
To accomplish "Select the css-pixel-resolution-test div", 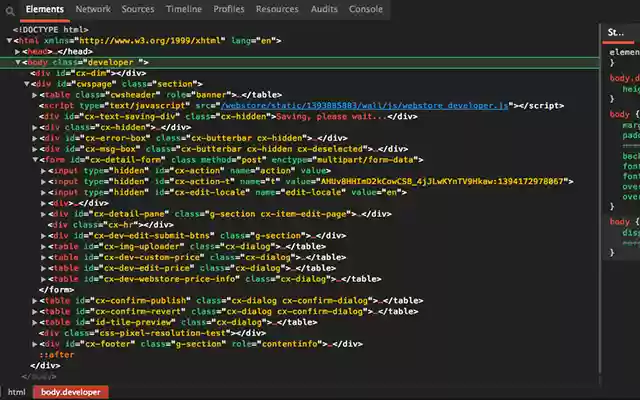I will pyautogui.click(x=153, y=333).
